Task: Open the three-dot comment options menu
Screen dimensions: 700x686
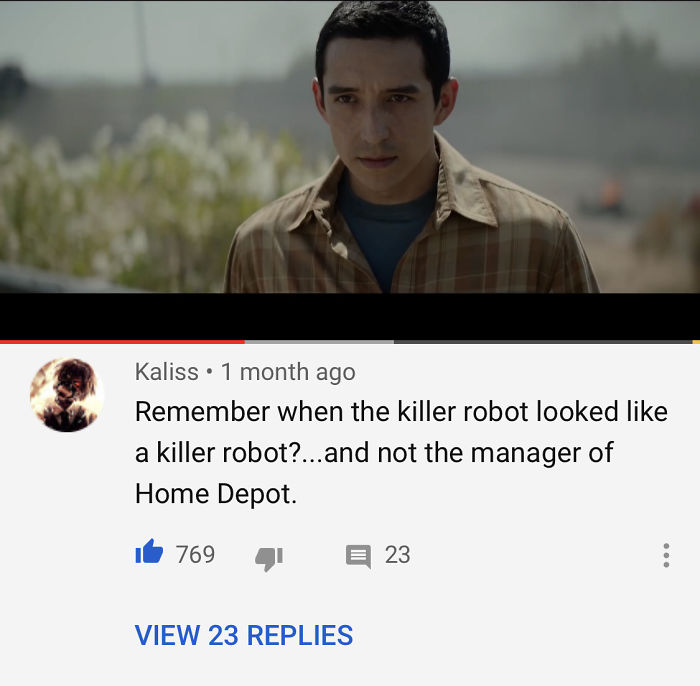Action: [x=666, y=555]
